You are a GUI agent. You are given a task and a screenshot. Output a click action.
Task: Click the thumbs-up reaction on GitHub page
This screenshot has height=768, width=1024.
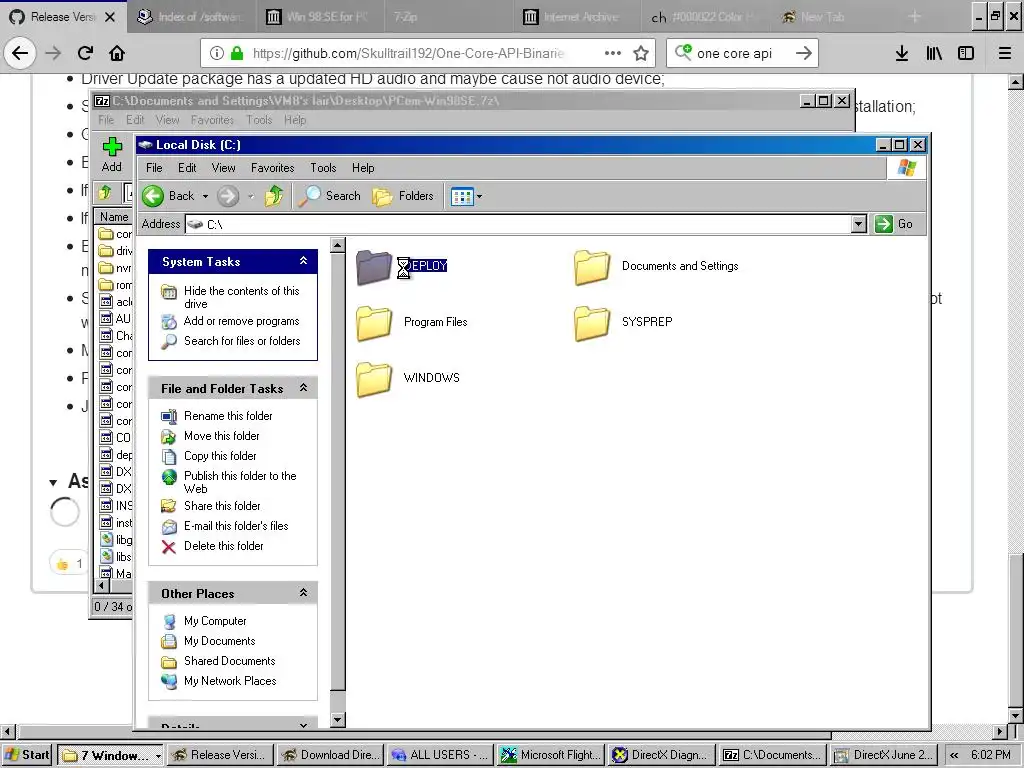click(x=69, y=563)
